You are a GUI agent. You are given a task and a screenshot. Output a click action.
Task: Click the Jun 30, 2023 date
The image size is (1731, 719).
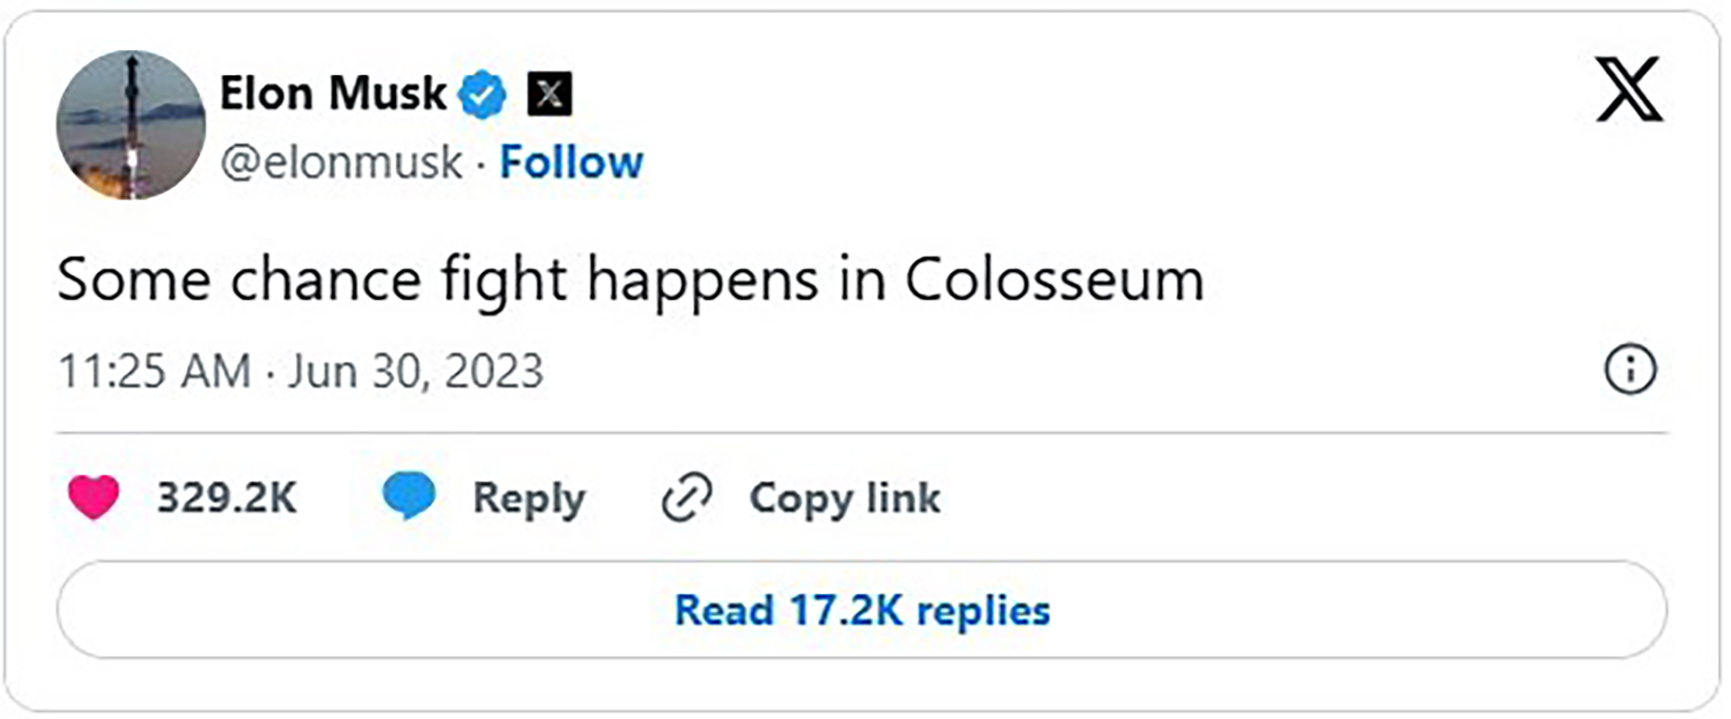click(416, 371)
